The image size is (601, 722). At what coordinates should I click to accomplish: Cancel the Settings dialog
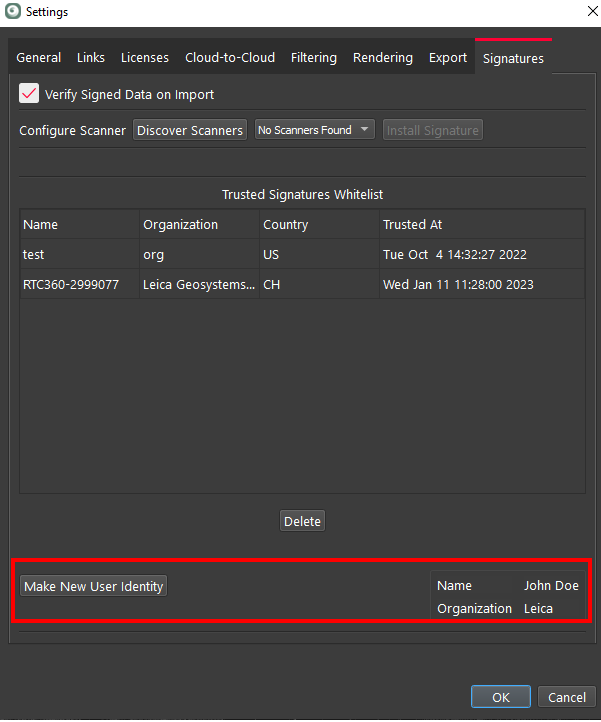(x=567, y=697)
